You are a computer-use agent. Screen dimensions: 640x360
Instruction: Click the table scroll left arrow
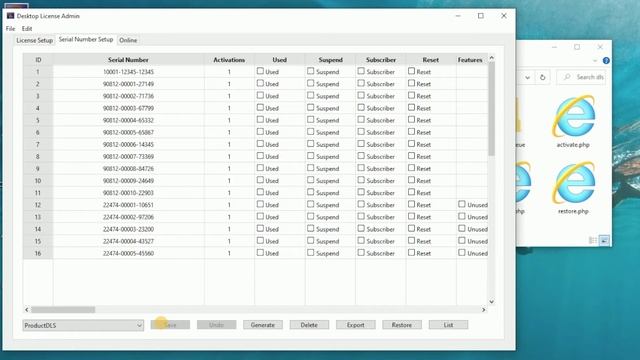tap(27, 310)
